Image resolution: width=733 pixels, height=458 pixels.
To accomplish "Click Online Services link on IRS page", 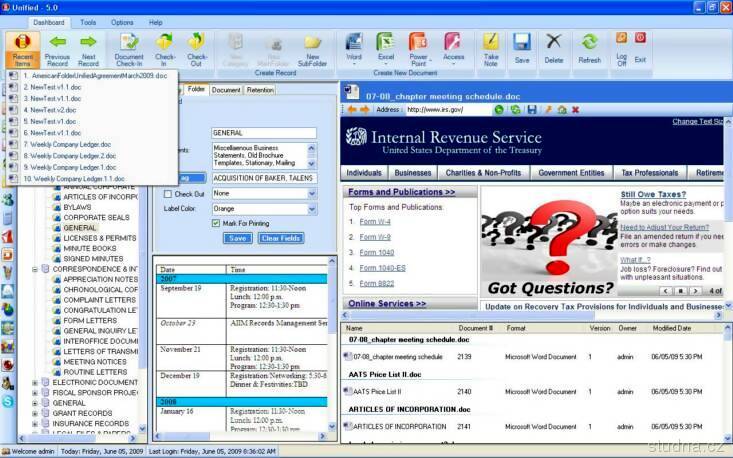I will click(387, 303).
